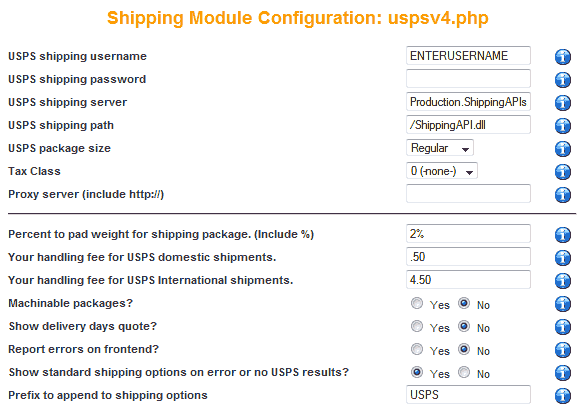
Task: View info icon for USPS package size
Action: coord(562,149)
